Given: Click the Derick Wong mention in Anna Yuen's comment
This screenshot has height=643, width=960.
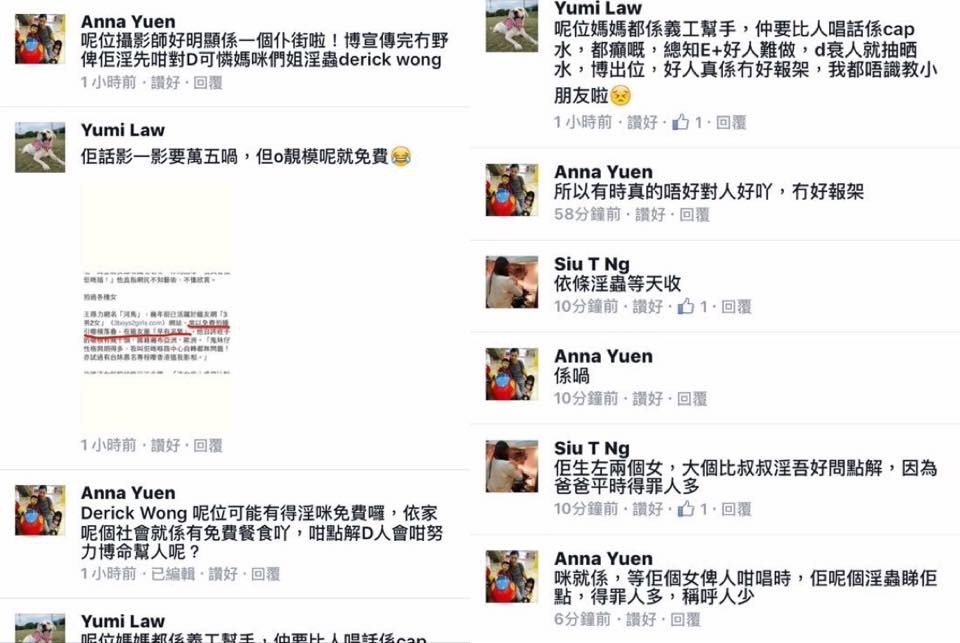Looking at the screenshot, I should (133, 513).
